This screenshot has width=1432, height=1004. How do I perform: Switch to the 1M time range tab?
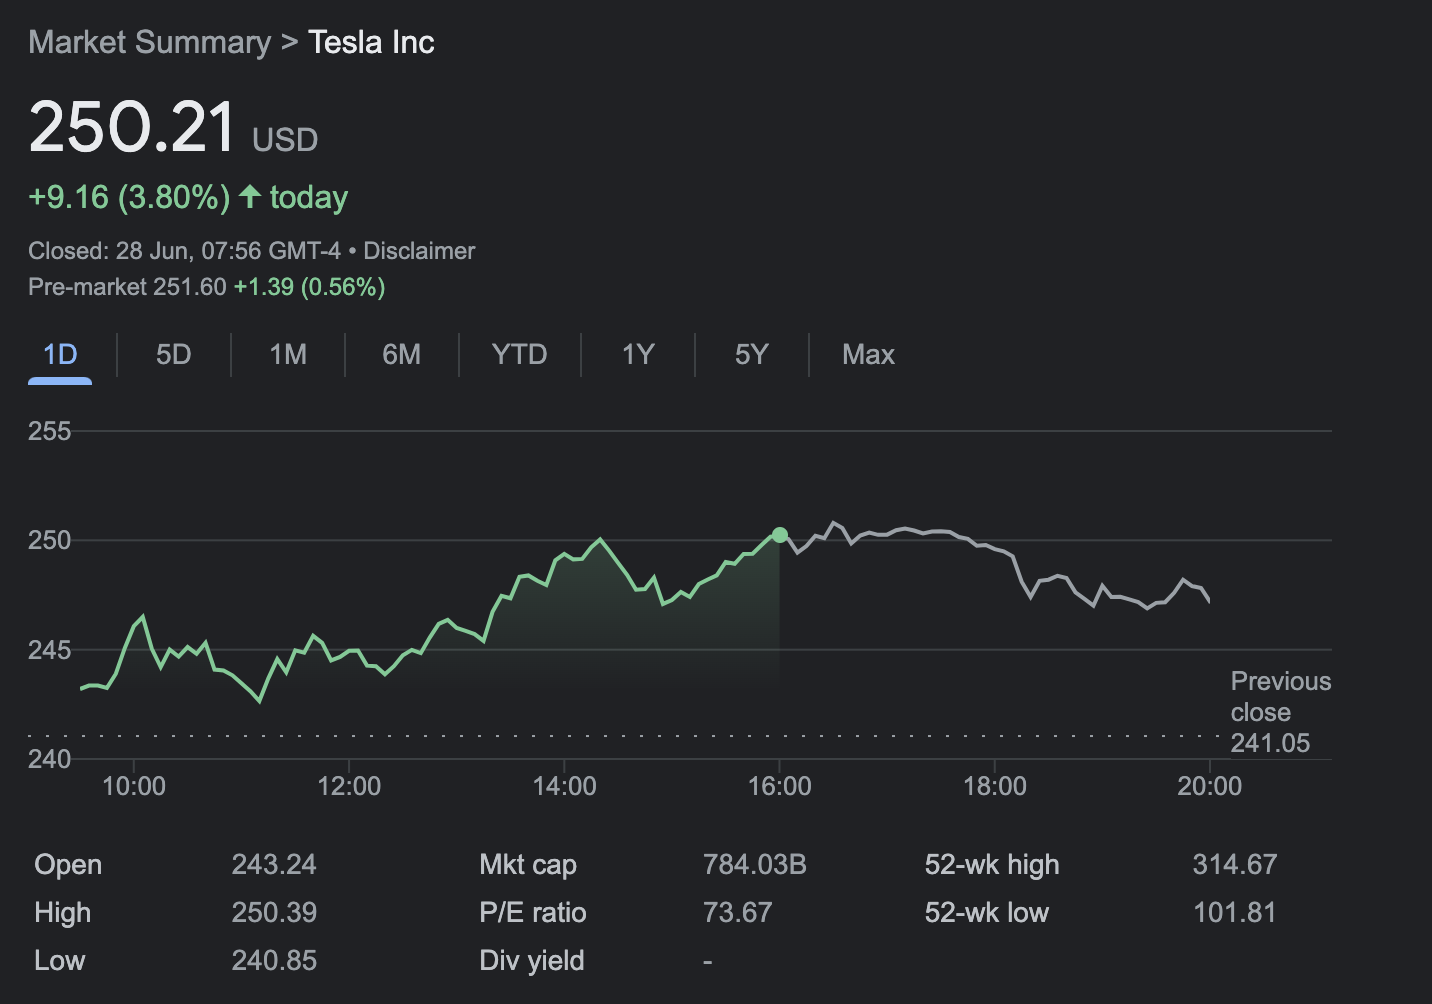point(288,355)
